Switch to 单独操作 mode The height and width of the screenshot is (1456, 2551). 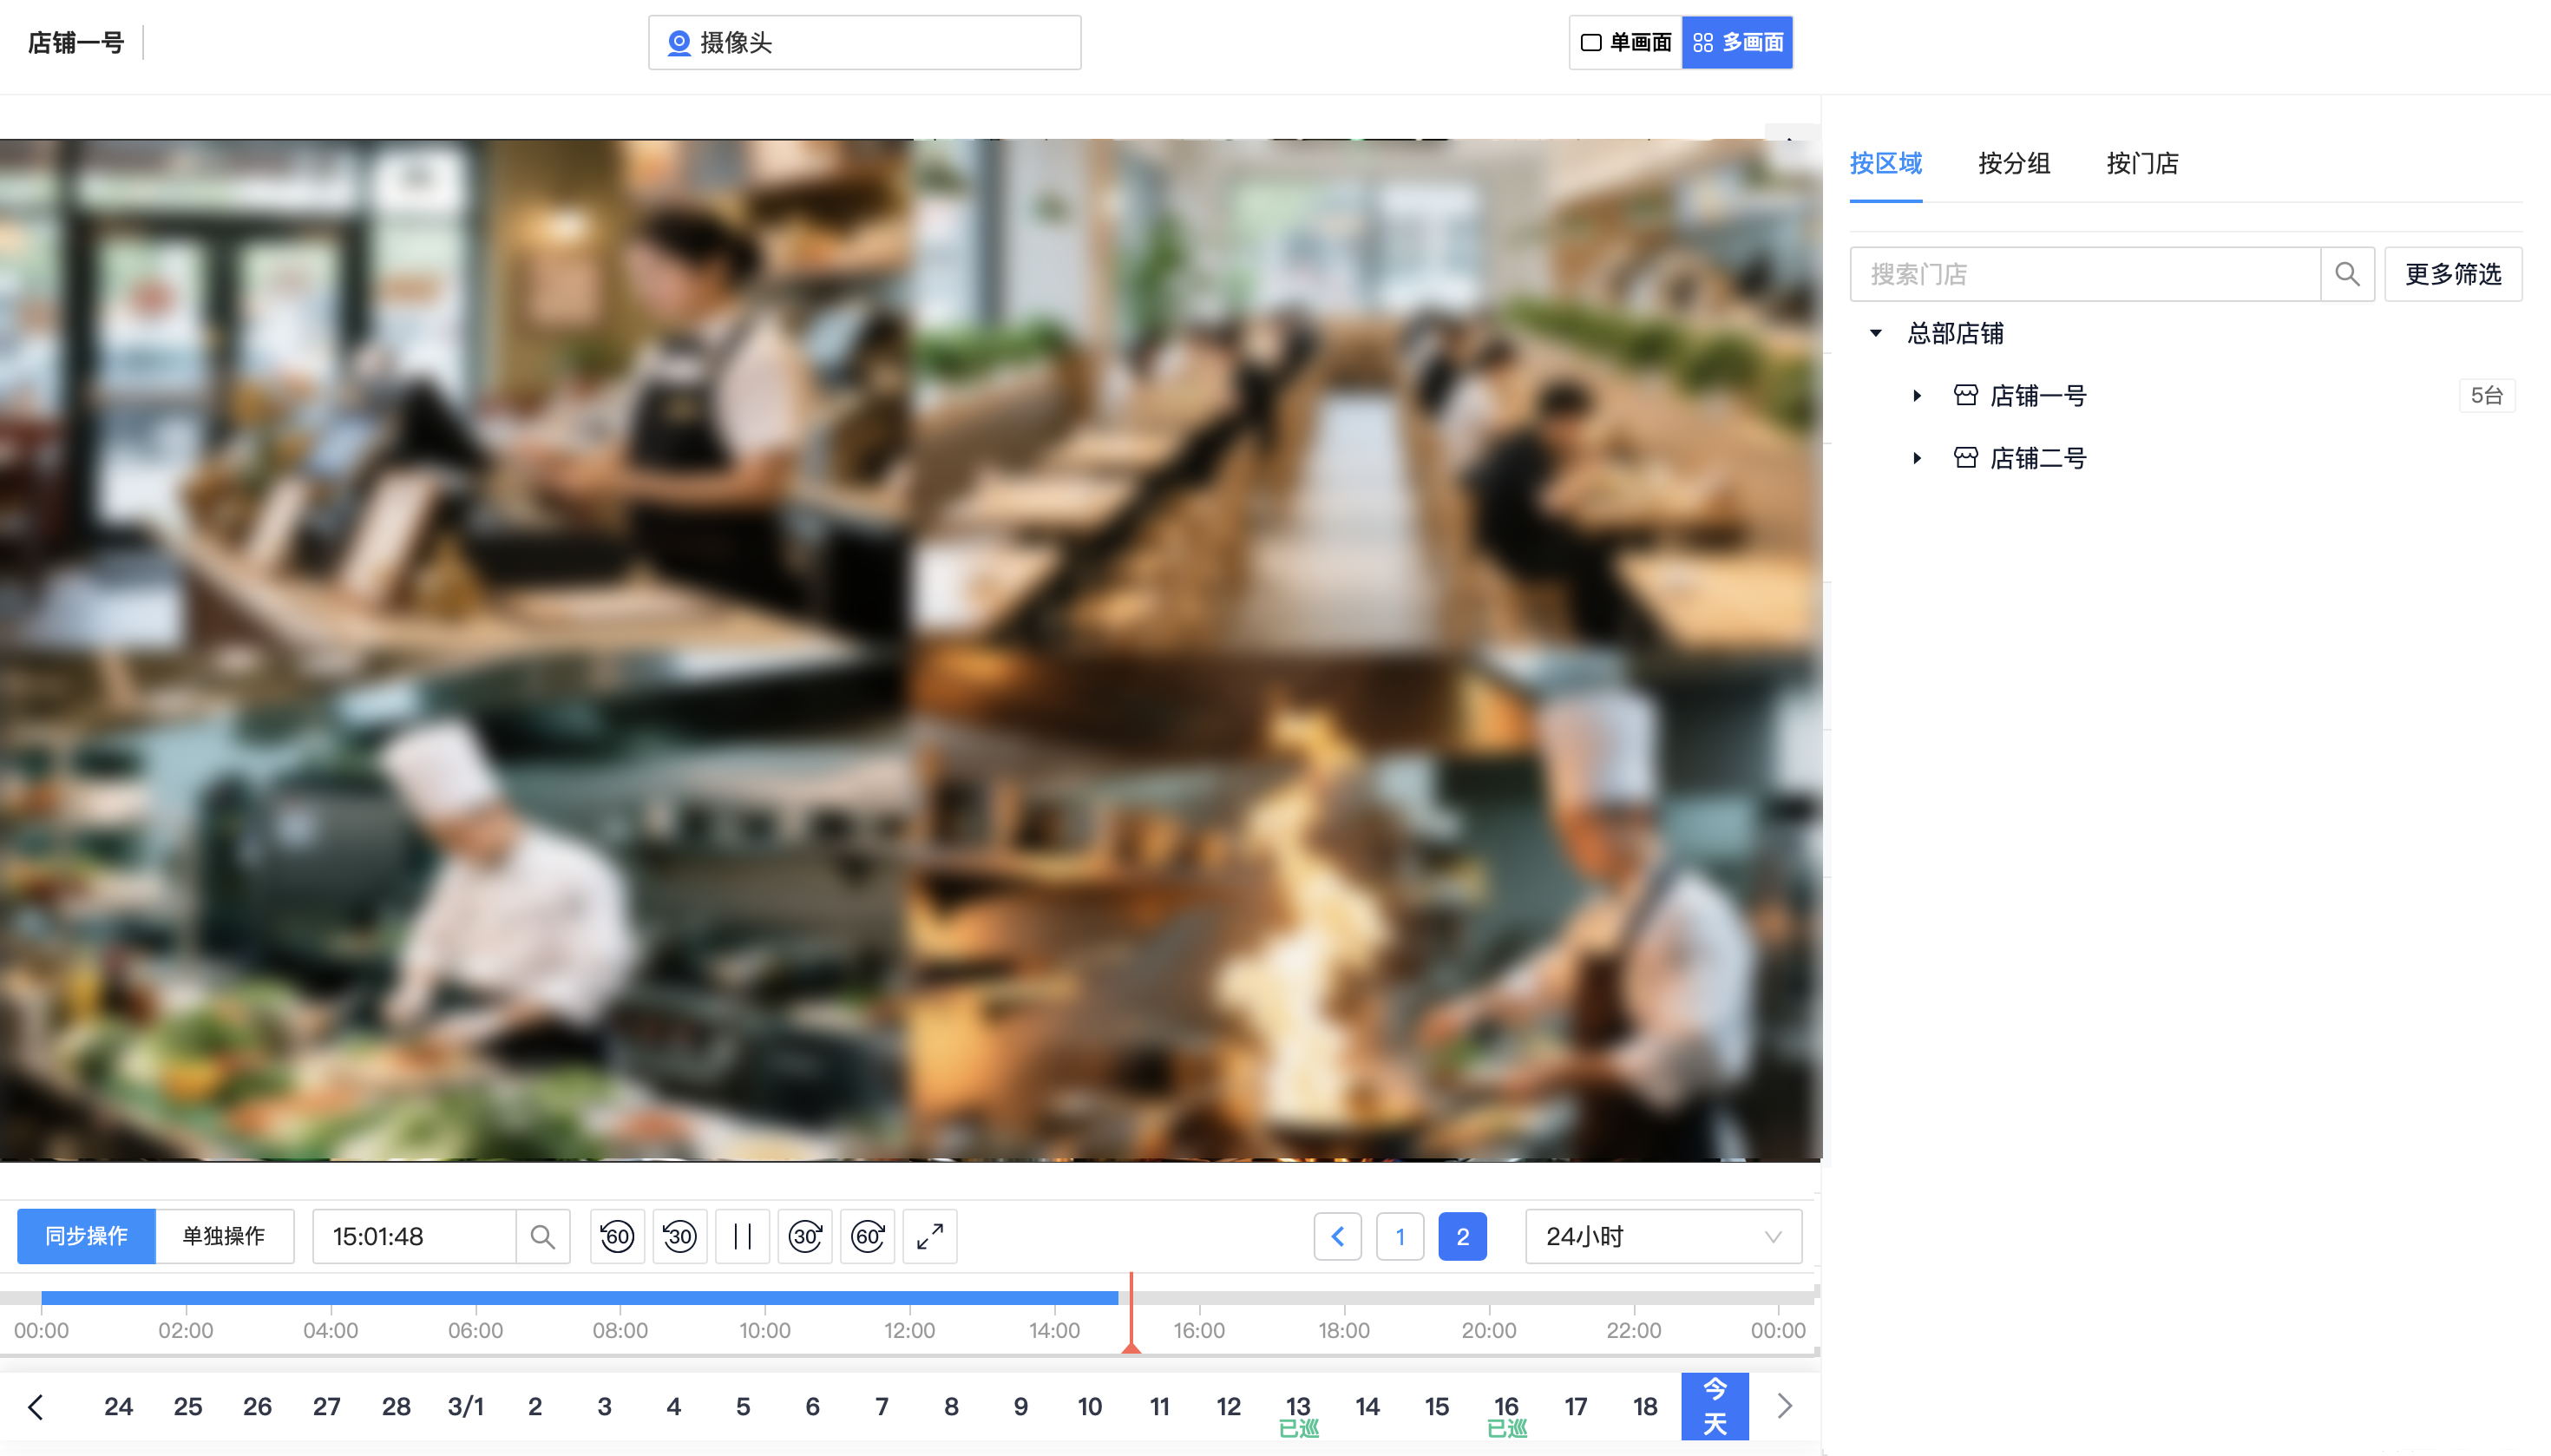224,1236
